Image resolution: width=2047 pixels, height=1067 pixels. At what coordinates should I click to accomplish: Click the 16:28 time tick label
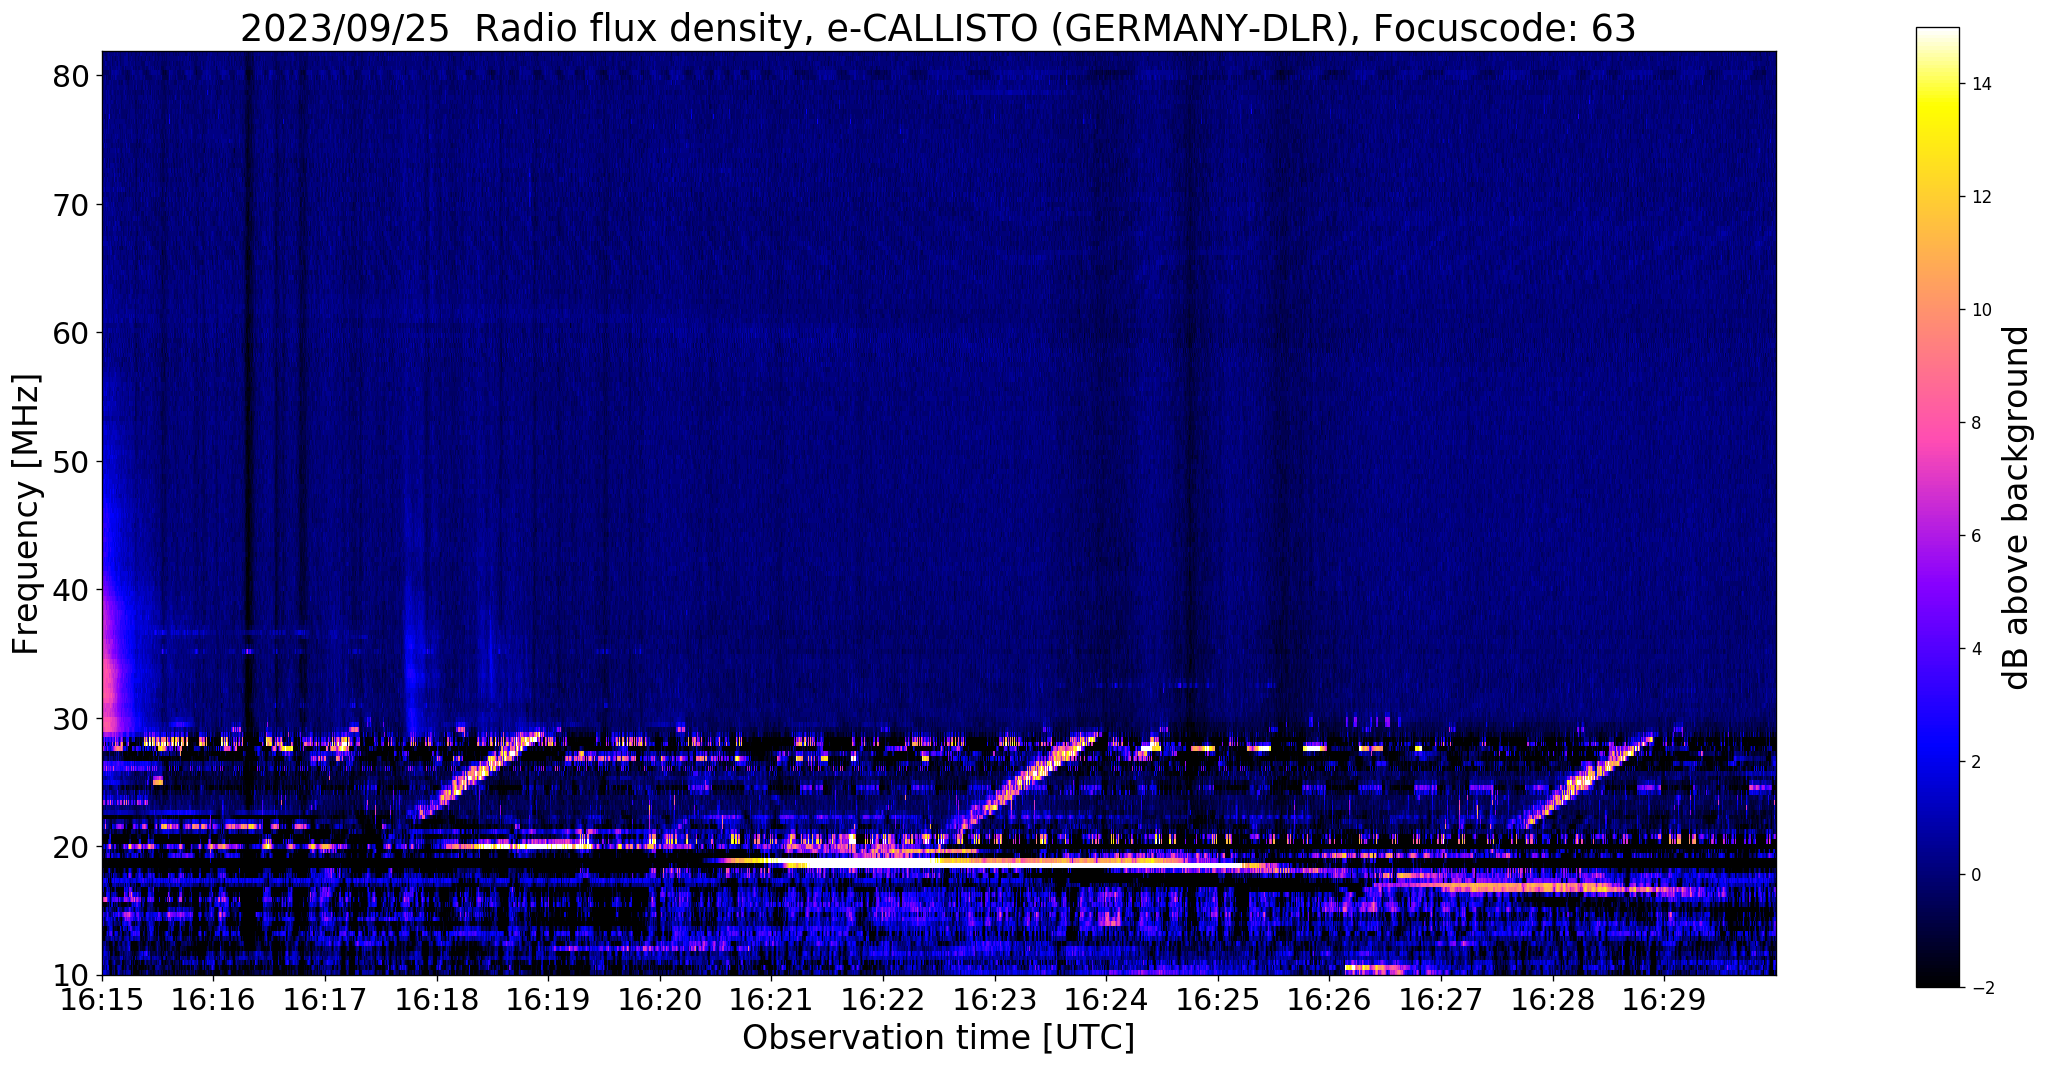tap(1553, 1000)
